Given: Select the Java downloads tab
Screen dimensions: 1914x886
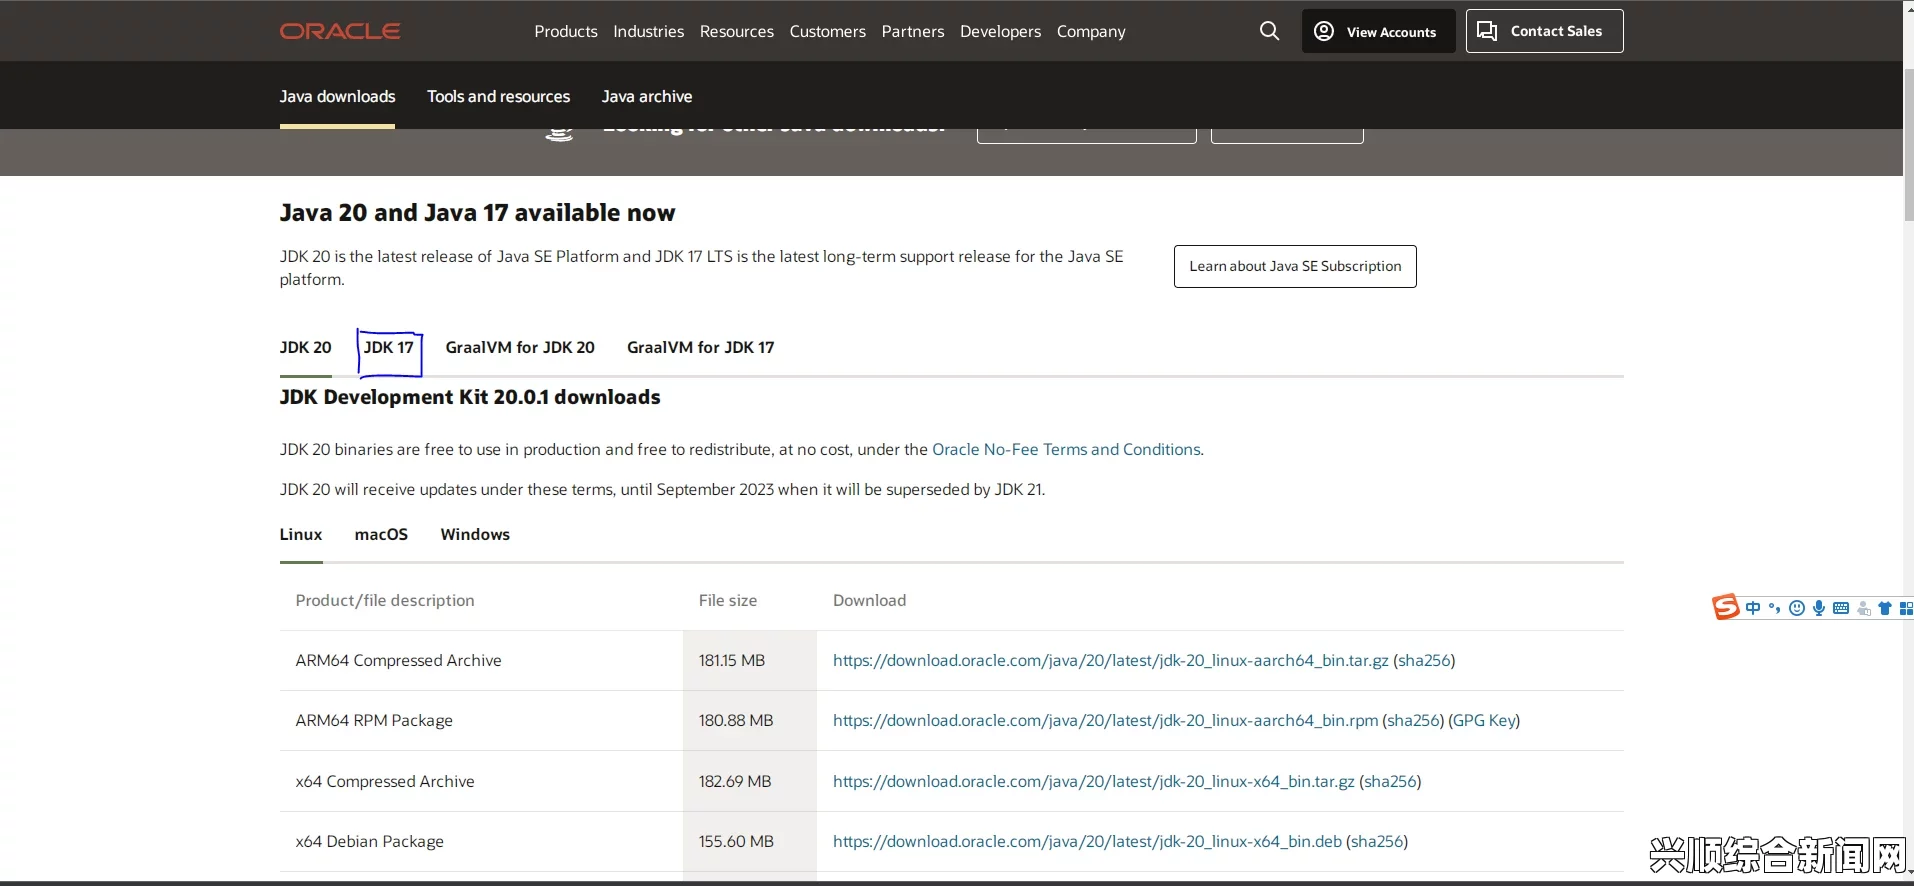Looking at the screenshot, I should point(337,96).
